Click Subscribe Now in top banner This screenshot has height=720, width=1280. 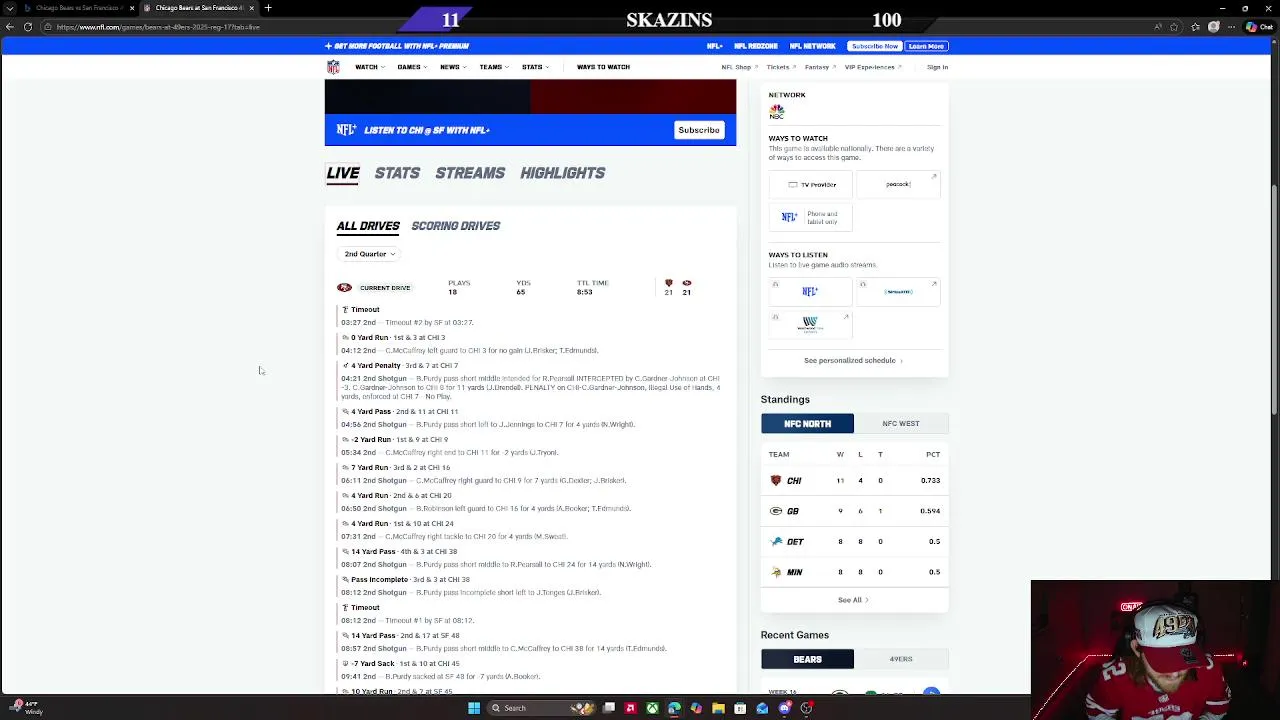point(875,46)
